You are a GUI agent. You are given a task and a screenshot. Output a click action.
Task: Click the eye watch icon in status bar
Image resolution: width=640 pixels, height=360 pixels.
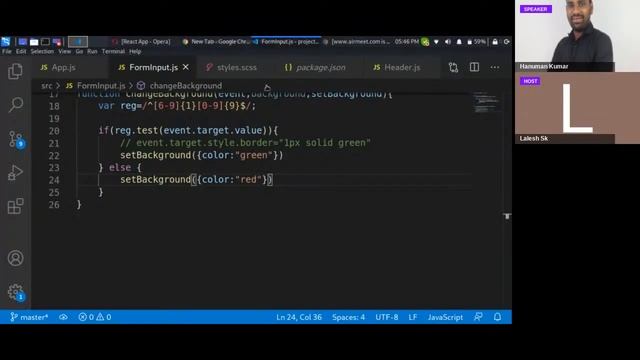[x=63, y=317]
